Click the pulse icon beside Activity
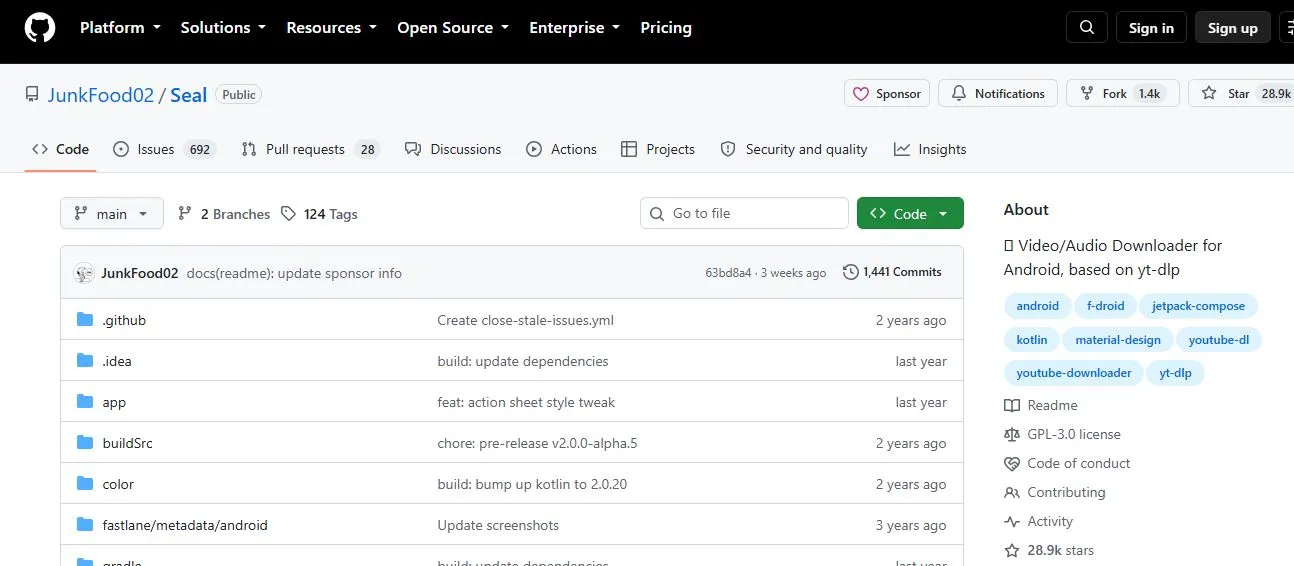The width and height of the screenshot is (1294, 566). 1012,521
